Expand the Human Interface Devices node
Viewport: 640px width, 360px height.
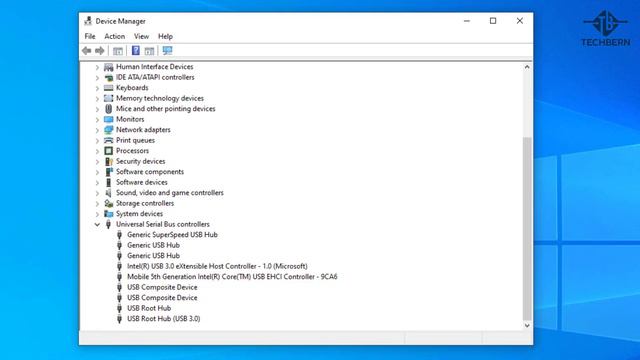tap(97, 67)
